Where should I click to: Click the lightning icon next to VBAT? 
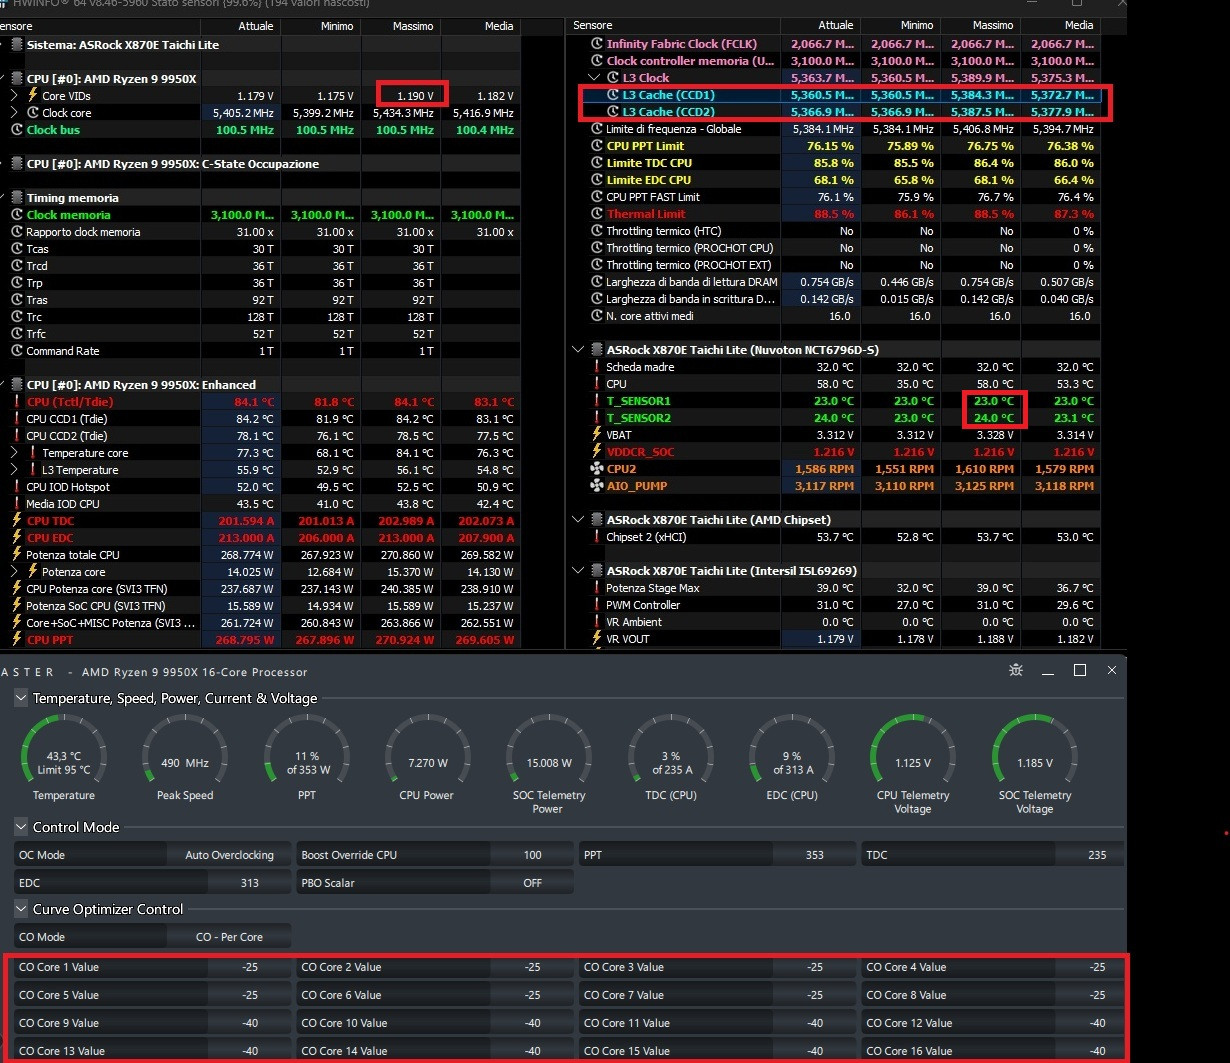tap(597, 435)
